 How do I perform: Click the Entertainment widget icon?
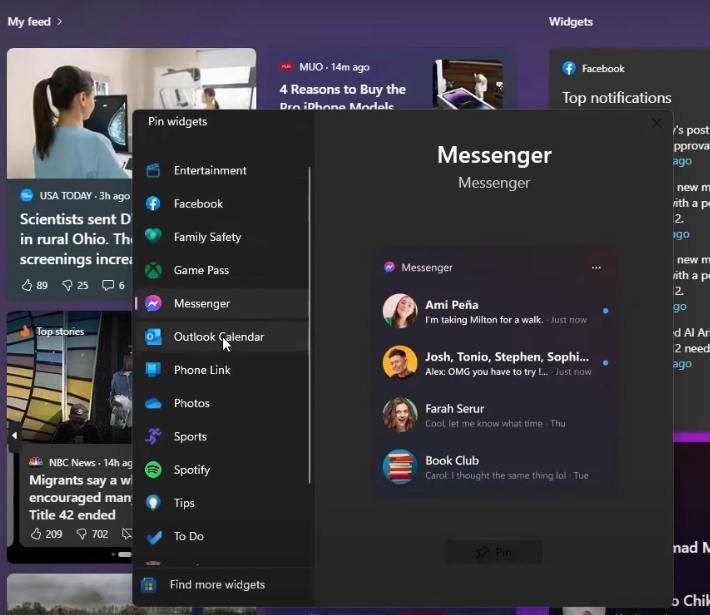(153, 170)
